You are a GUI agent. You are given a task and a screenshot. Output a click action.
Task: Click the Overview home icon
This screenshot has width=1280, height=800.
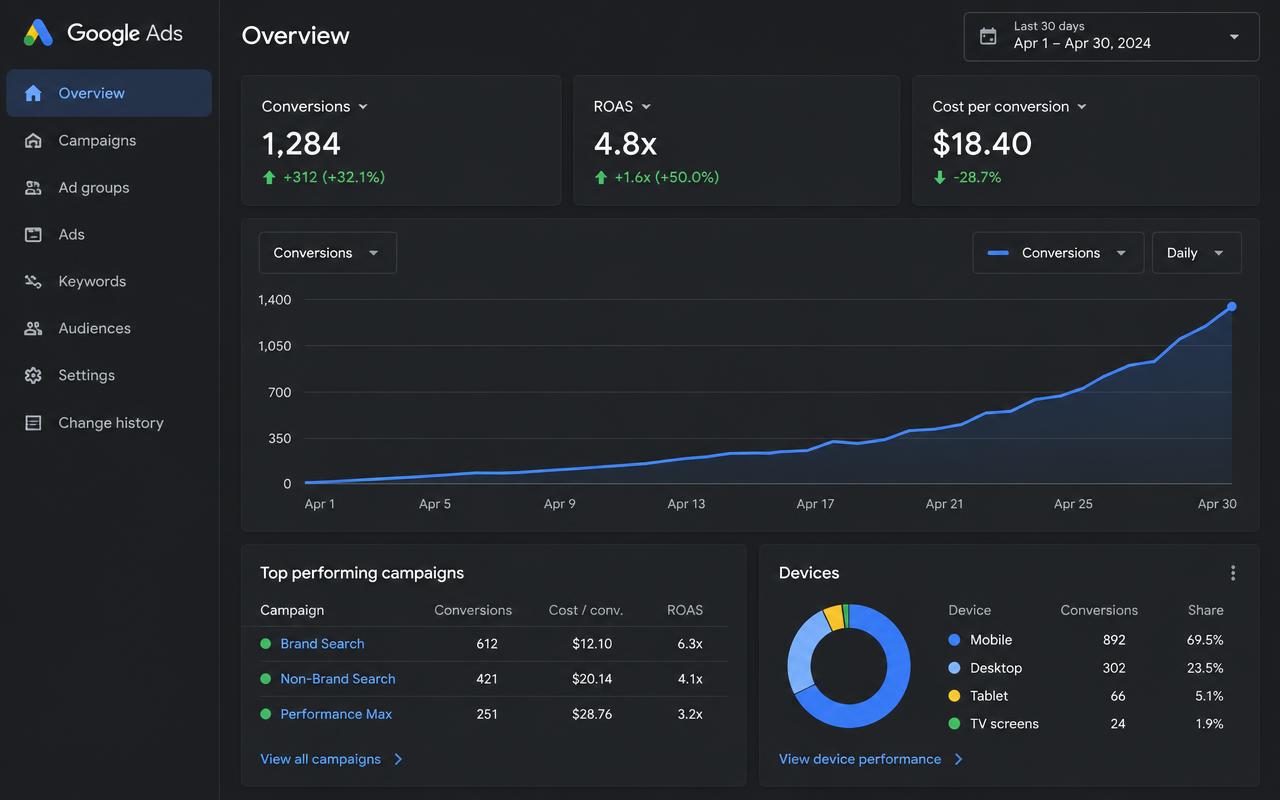(x=33, y=93)
